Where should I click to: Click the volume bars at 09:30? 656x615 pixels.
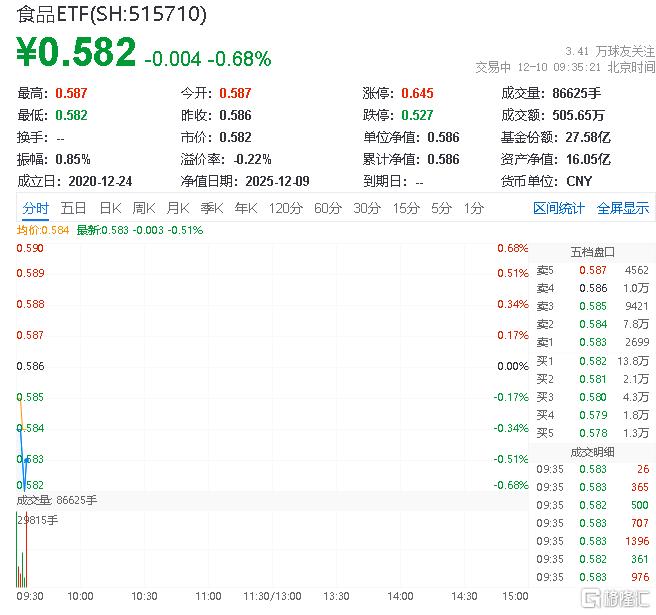22,550
